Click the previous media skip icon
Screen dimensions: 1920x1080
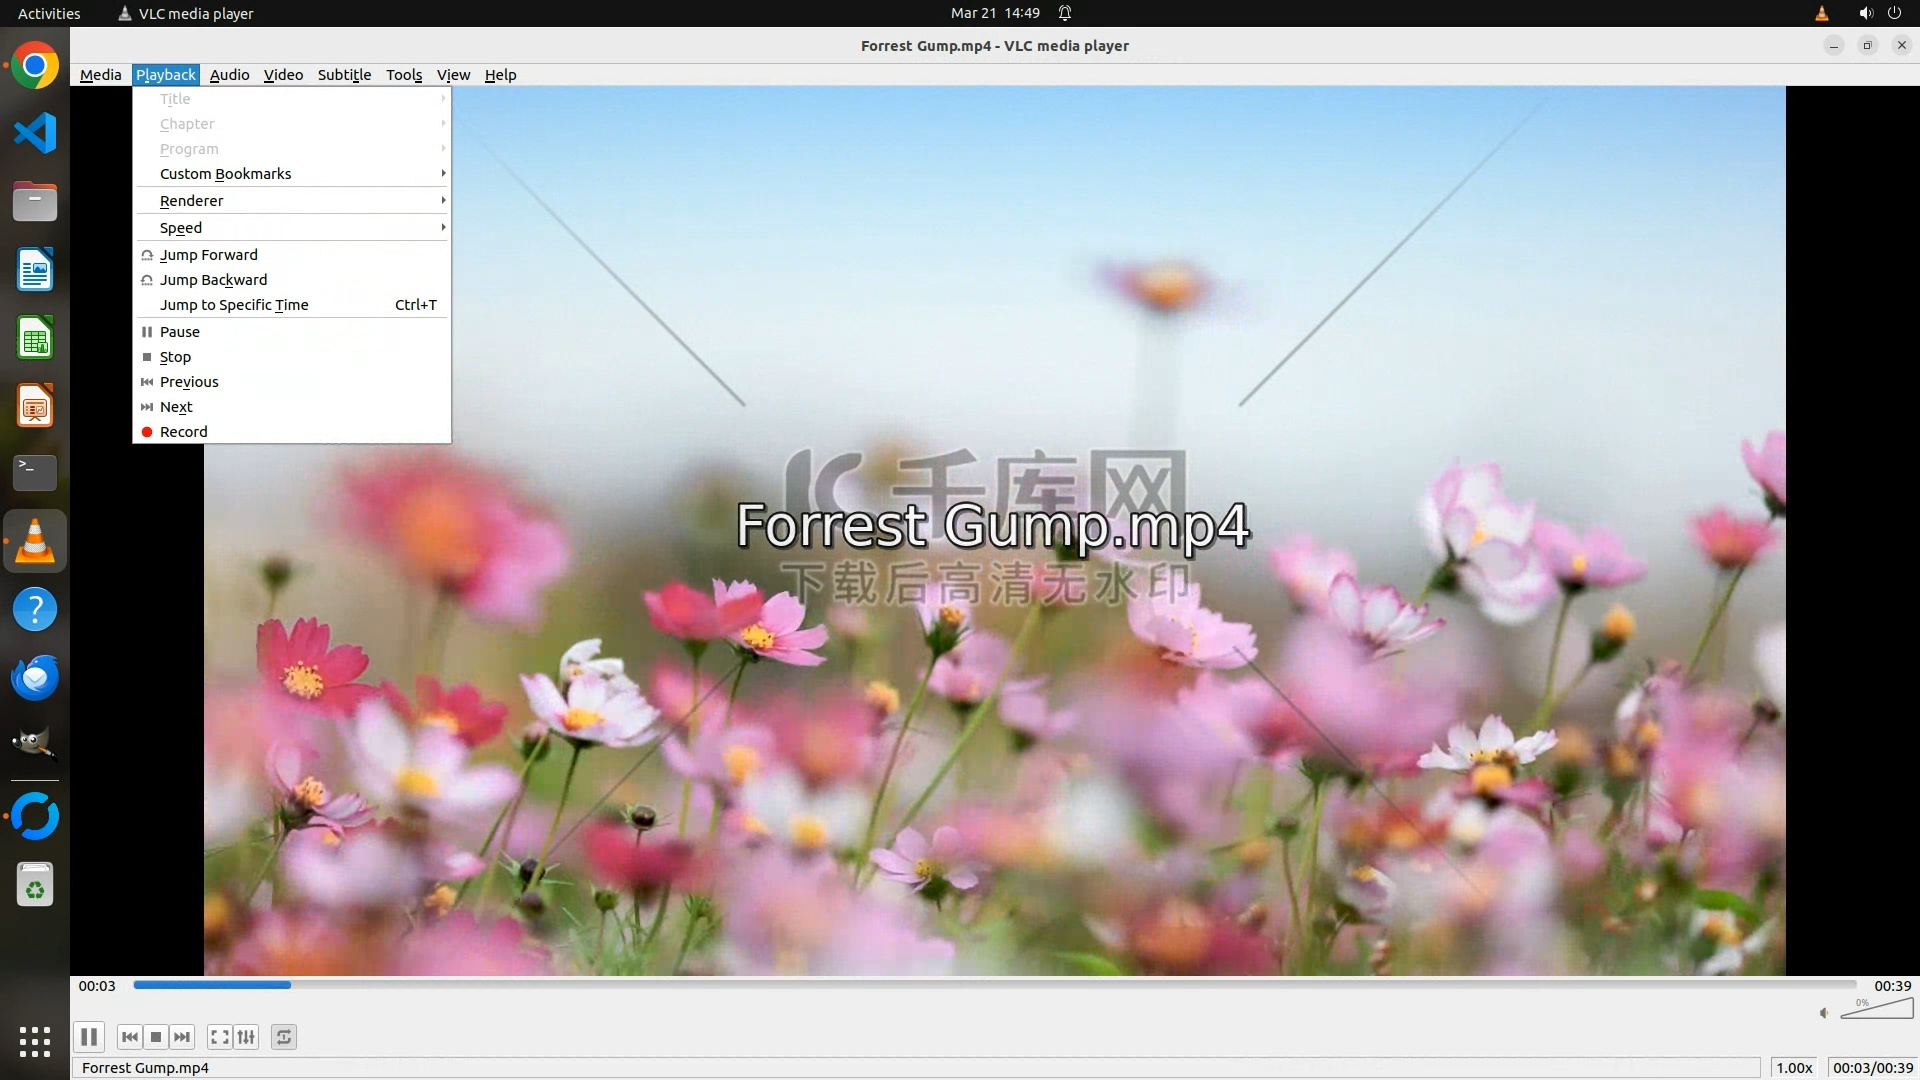[129, 1037]
